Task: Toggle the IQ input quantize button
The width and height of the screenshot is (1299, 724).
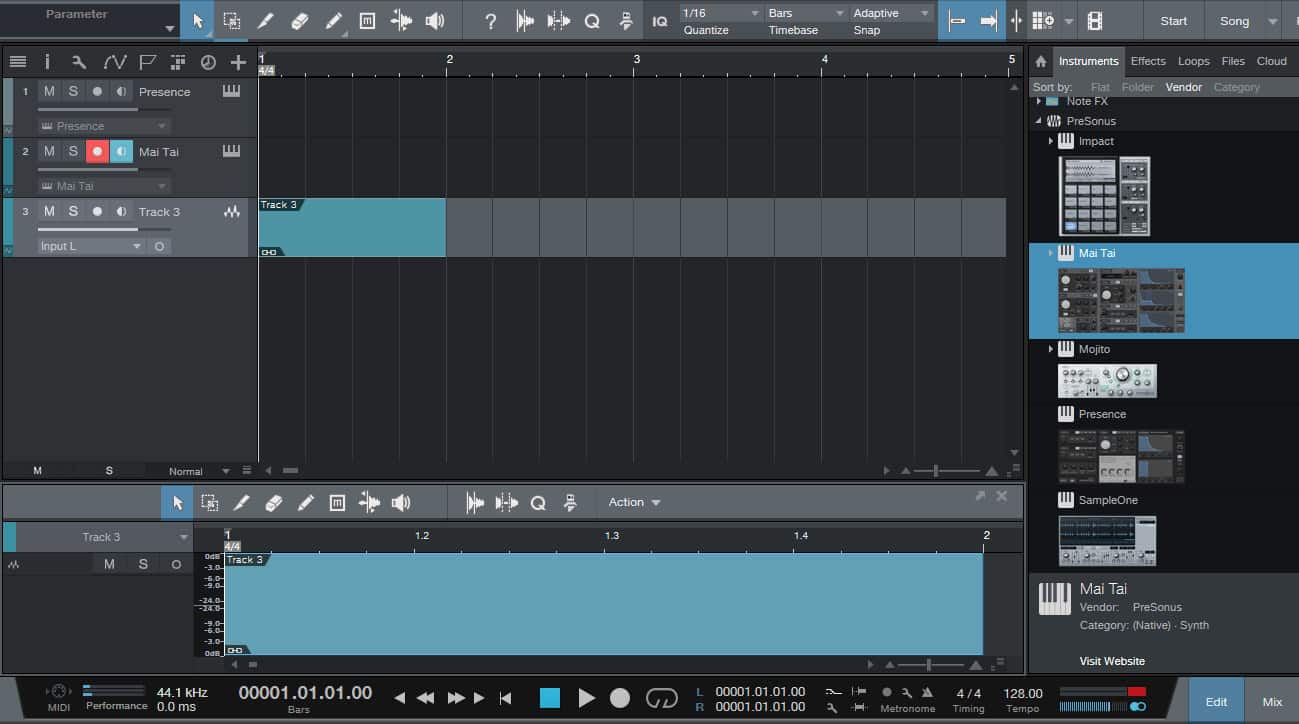Action: tap(659, 21)
